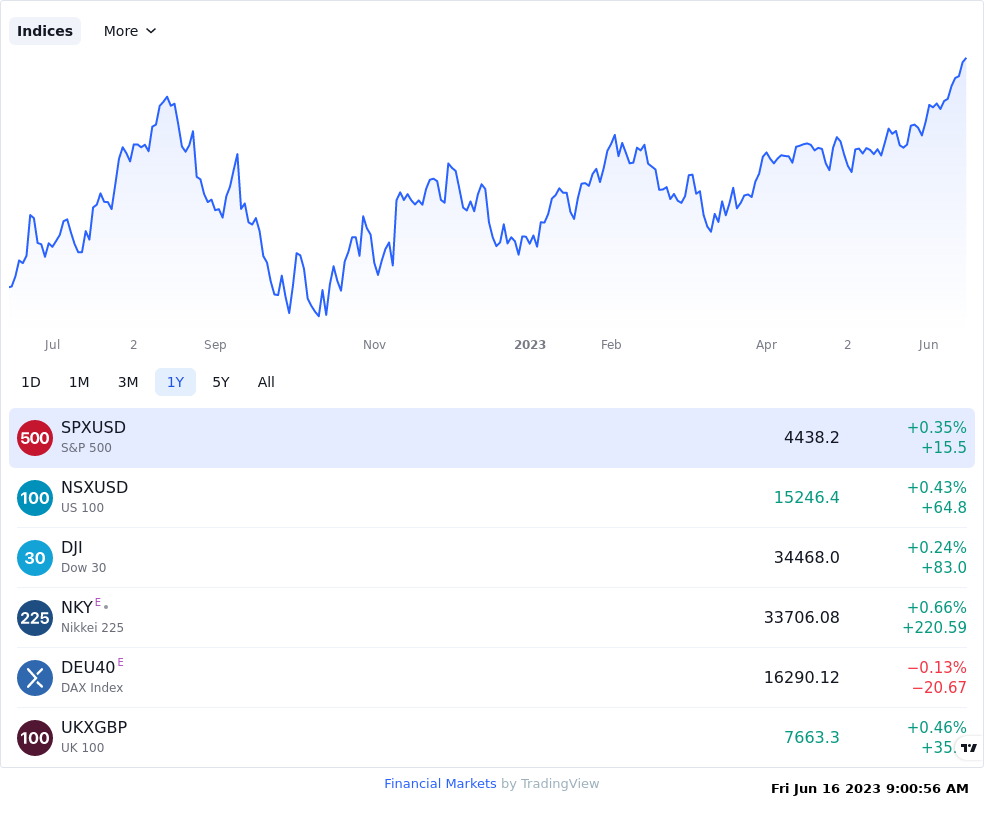Click the UK 100 description label
The image size is (984, 820).
(x=82, y=748)
